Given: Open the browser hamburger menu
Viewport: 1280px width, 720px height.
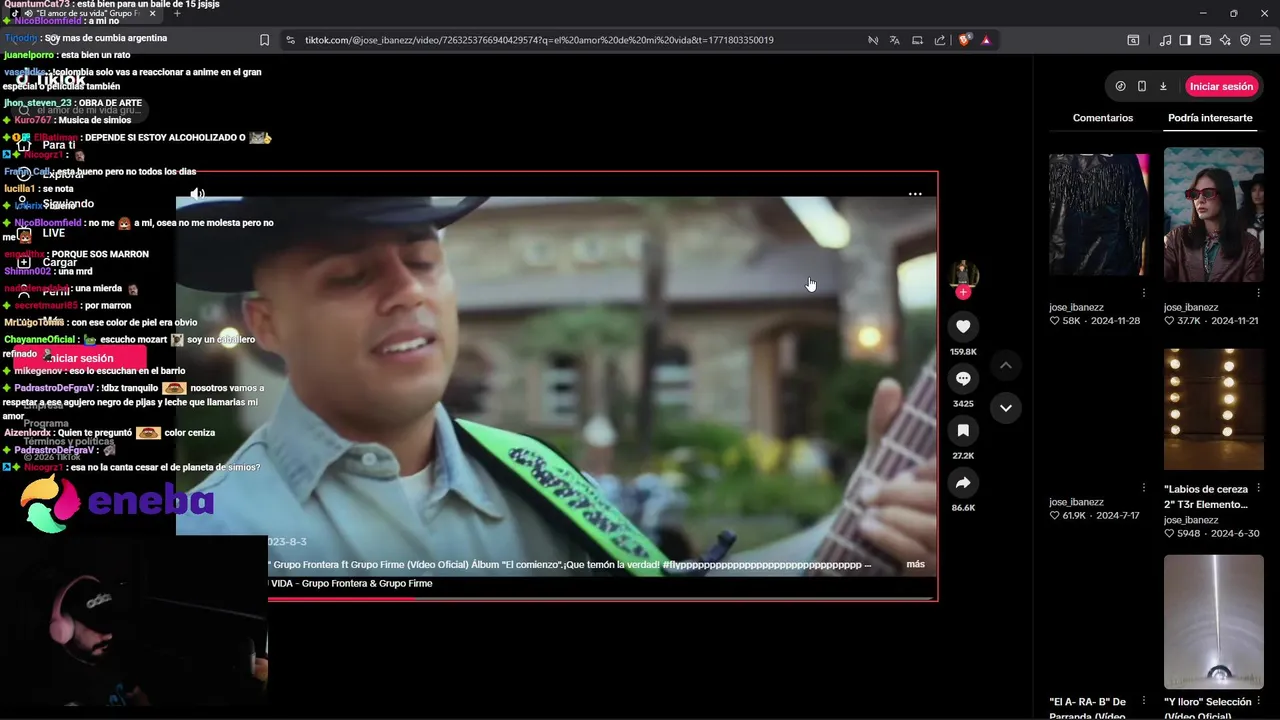Looking at the screenshot, I should click(x=1266, y=40).
